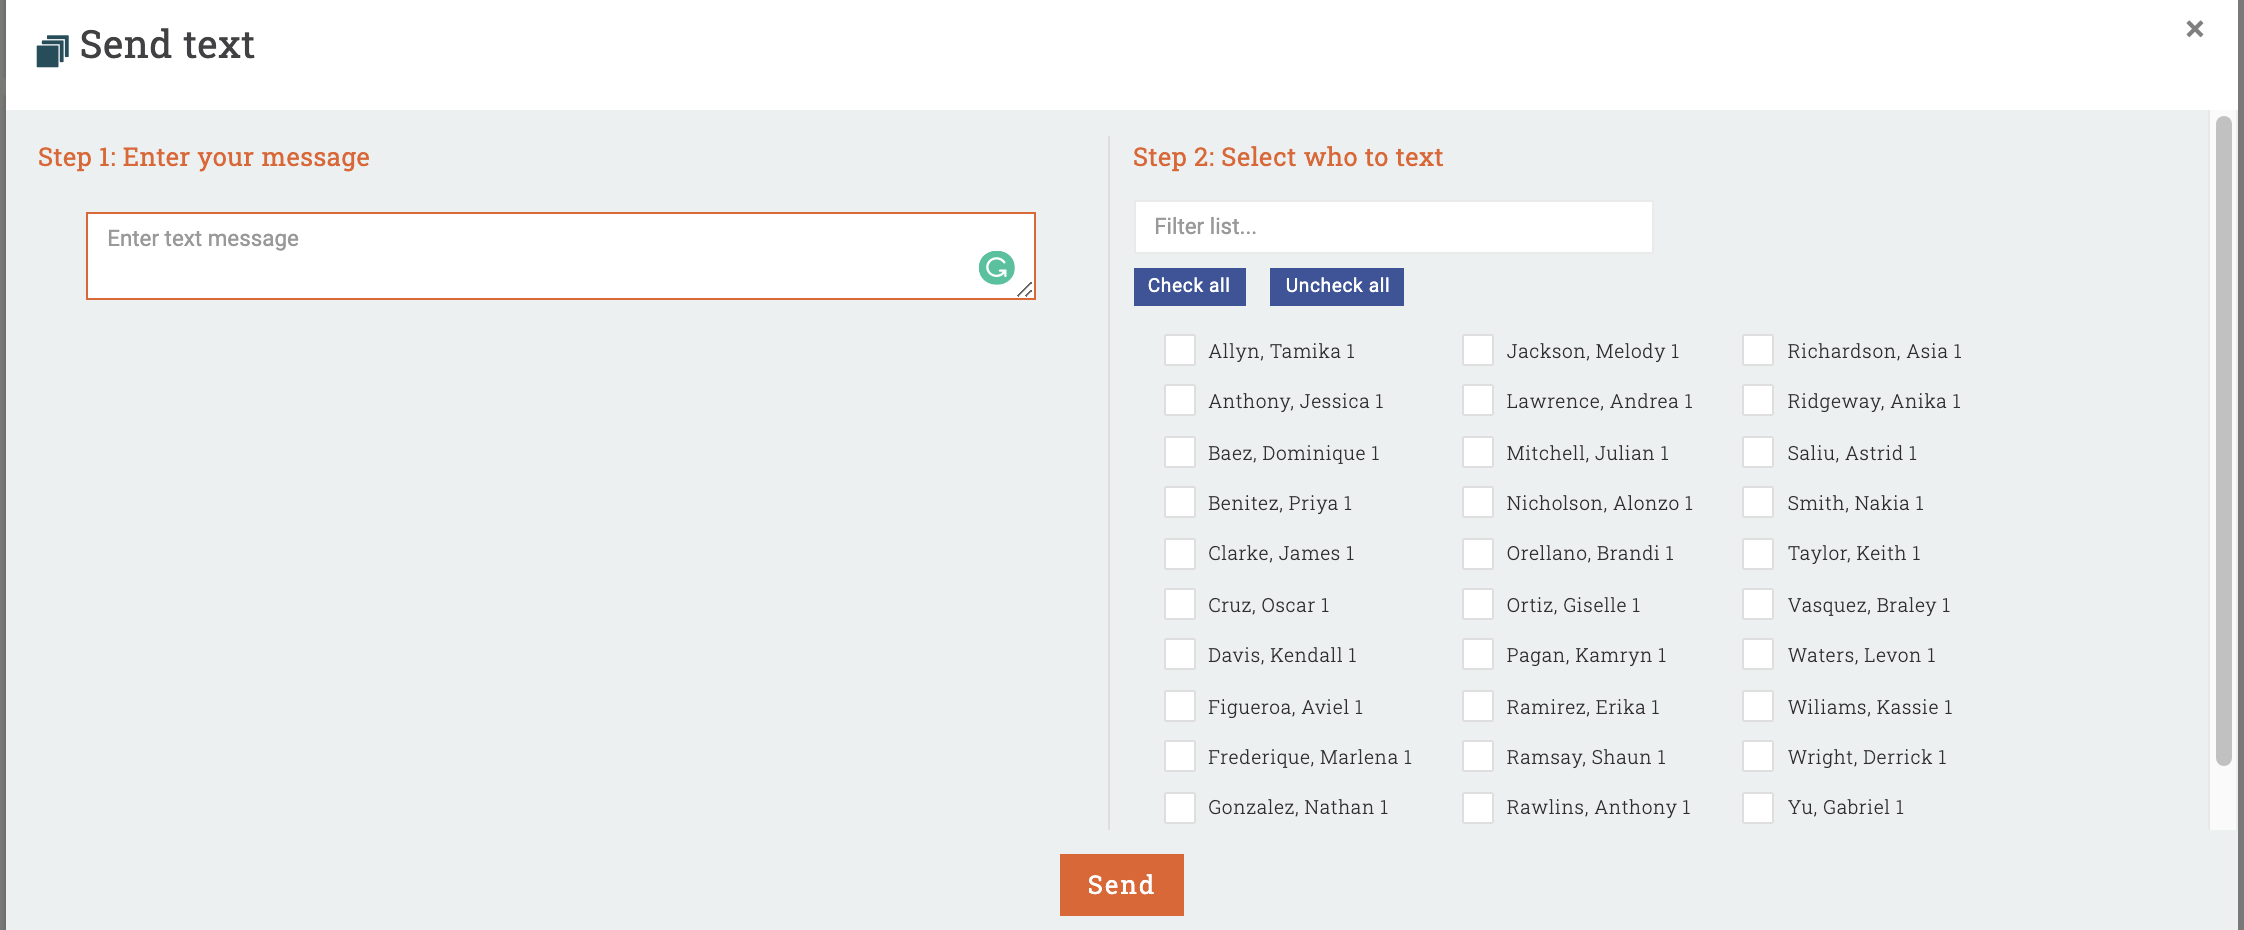Image resolution: width=2244 pixels, height=930 pixels.
Task: Click the Grammarly icon in message box
Action: pos(996,267)
